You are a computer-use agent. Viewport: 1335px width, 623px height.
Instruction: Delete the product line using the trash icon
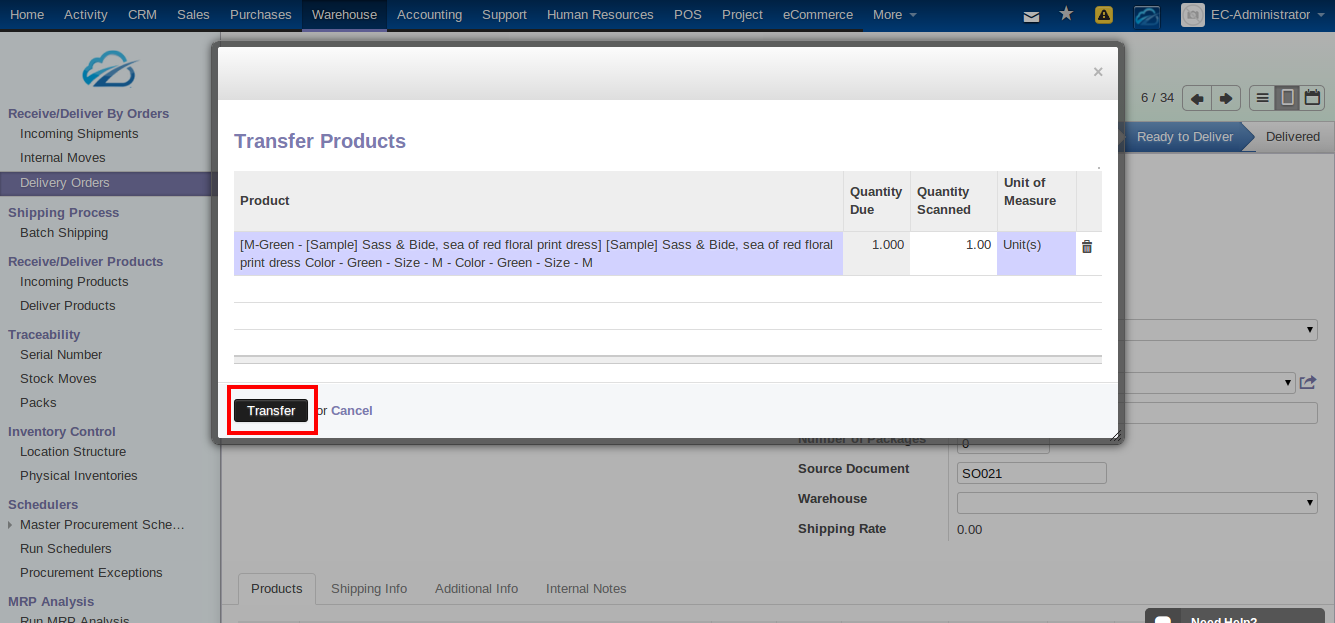[x=1086, y=245]
